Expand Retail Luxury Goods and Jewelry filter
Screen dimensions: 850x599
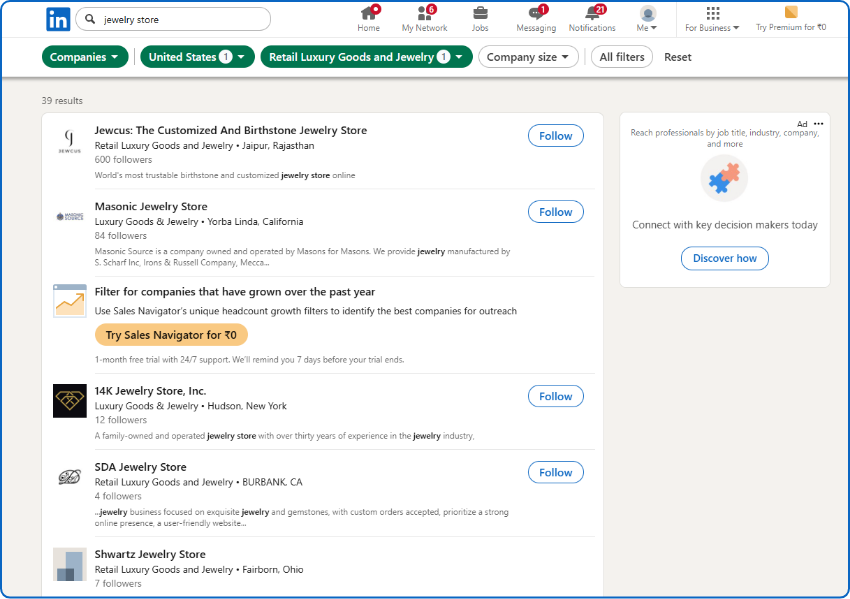366,57
